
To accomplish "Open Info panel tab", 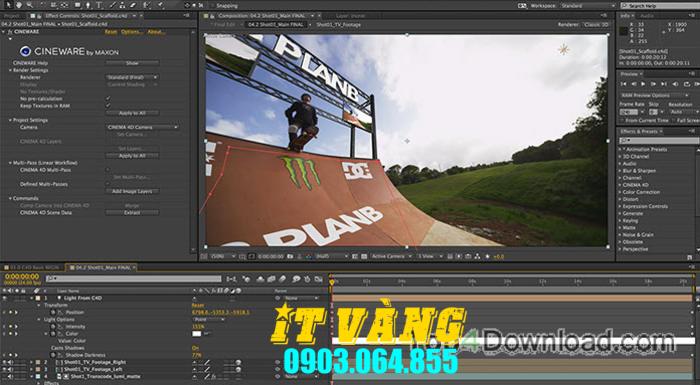I will tap(625, 16).
